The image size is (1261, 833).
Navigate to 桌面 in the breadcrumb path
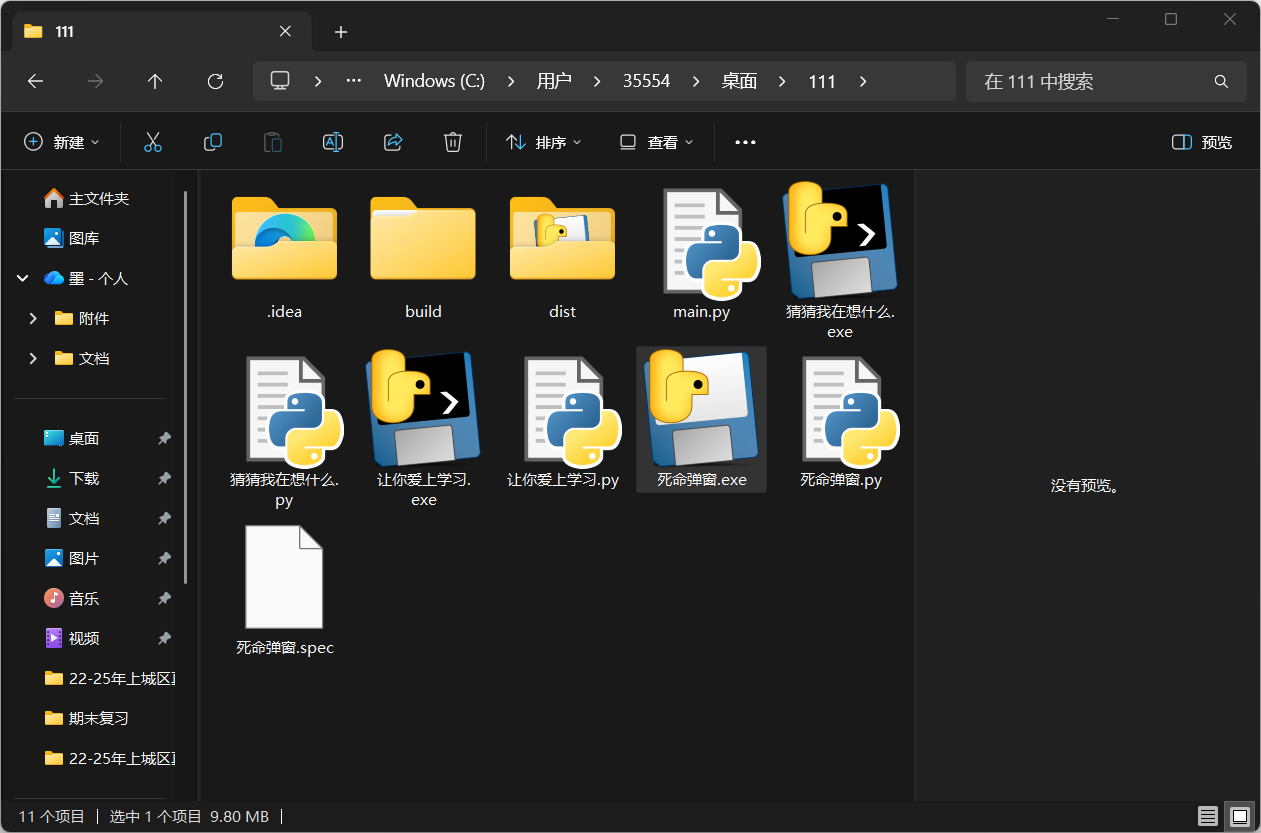pyautogui.click(x=738, y=81)
